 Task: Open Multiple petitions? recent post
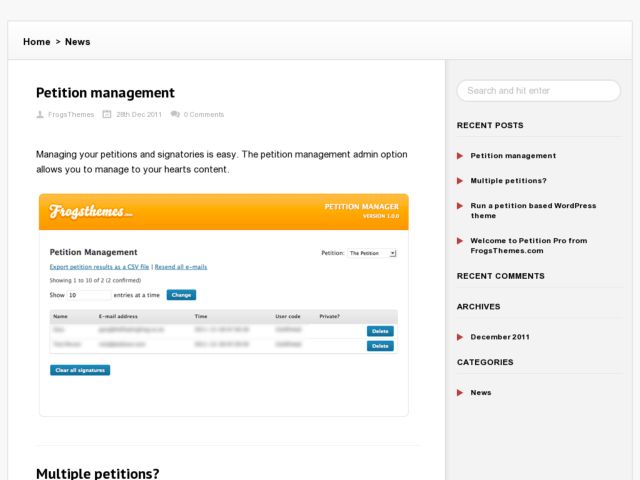coord(508,180)
